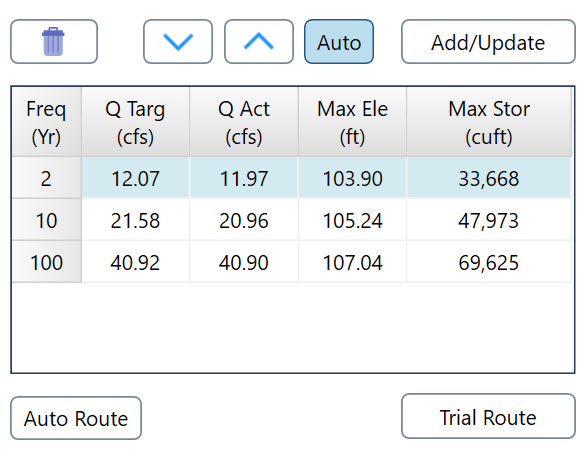The height and width of the screenshot is (449, 584).
Task: Click the trash can delete icon
Action: coord(54,42)
